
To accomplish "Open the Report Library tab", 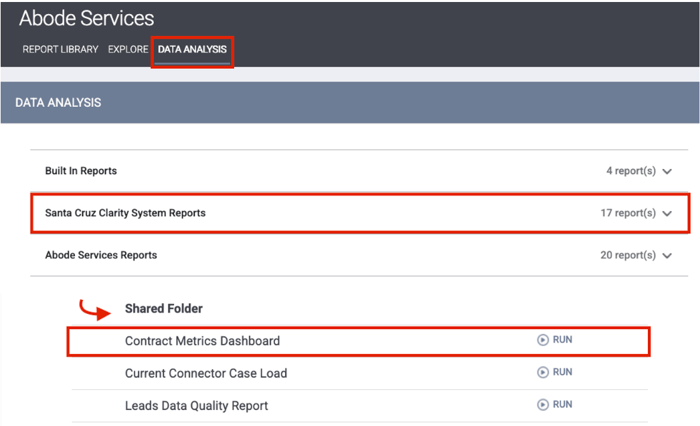I will [x=60, y=49].
